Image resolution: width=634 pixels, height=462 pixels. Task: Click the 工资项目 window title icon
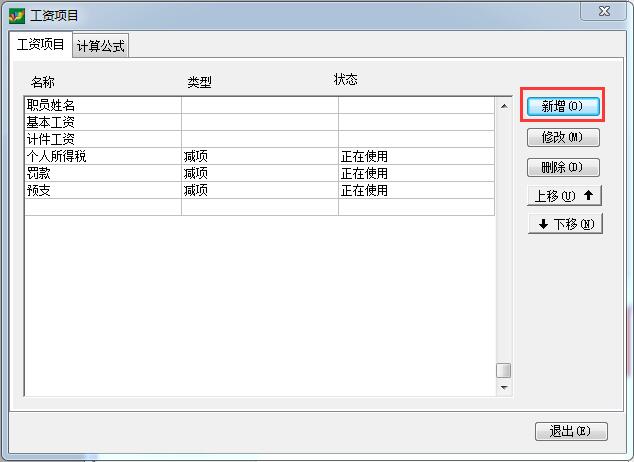coord(17,16)
